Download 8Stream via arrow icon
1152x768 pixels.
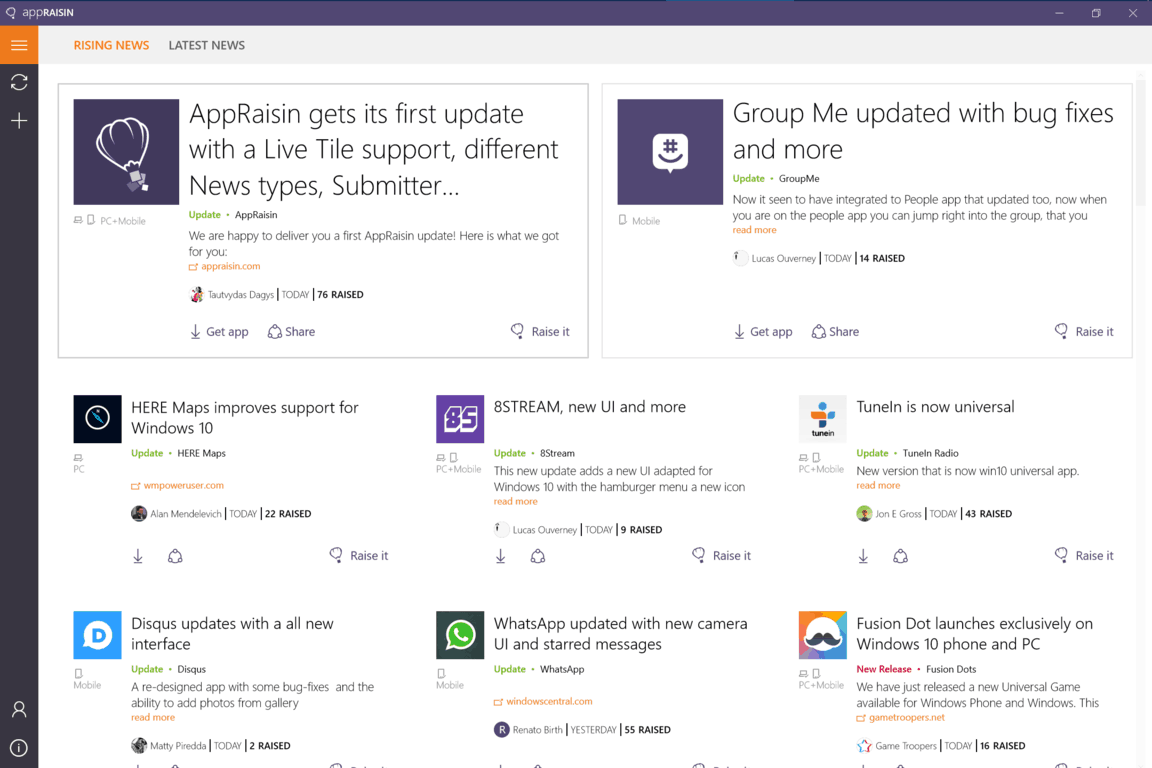500,556
